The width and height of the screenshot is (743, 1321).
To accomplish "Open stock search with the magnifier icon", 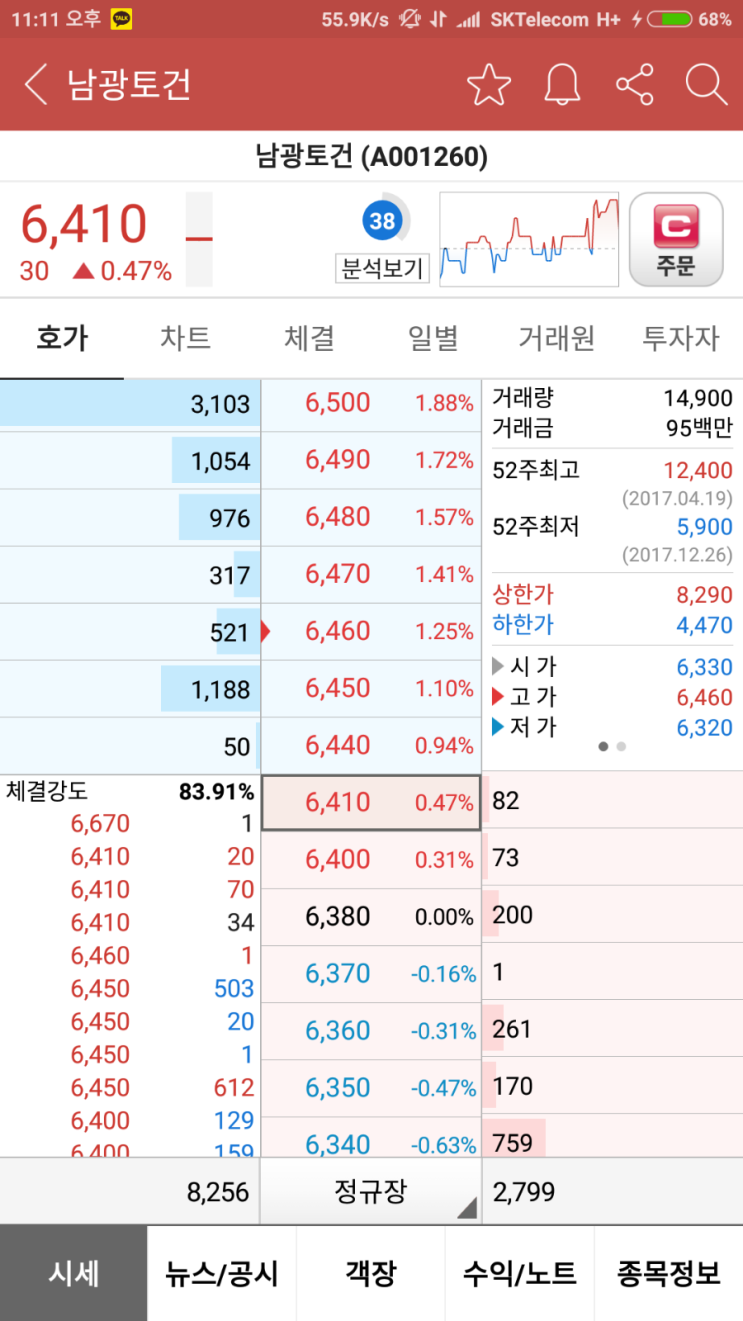I will [707, 85].
